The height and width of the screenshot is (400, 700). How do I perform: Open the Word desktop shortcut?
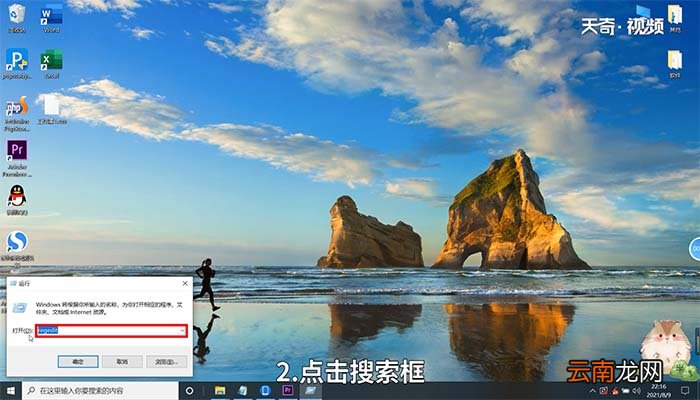[x=51, y=18]
